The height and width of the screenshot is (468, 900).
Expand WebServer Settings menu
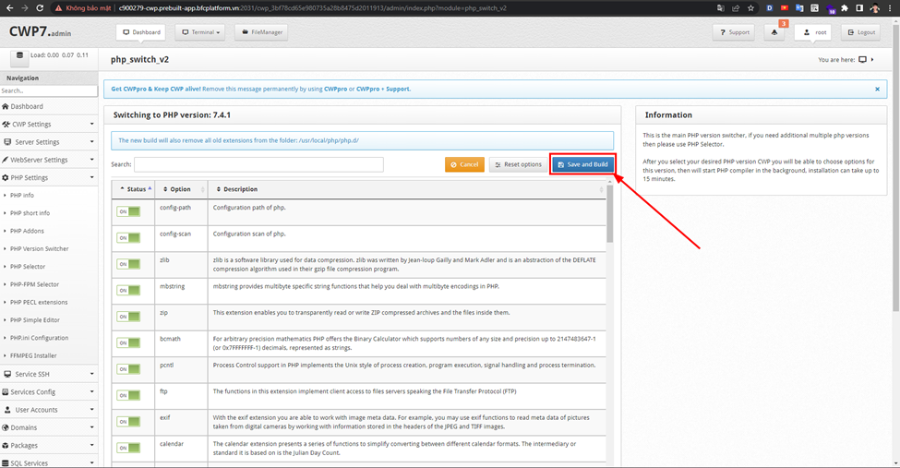click(49, 160)
